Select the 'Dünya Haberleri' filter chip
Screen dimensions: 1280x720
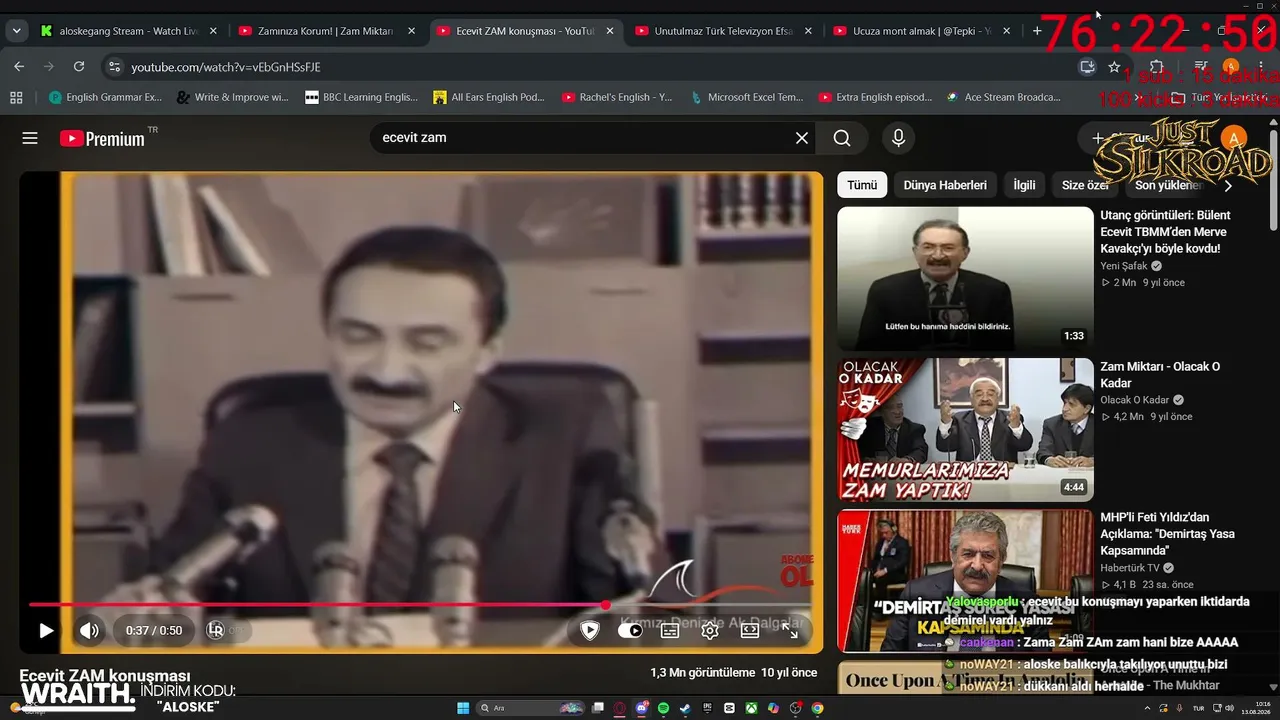[945, 185]
